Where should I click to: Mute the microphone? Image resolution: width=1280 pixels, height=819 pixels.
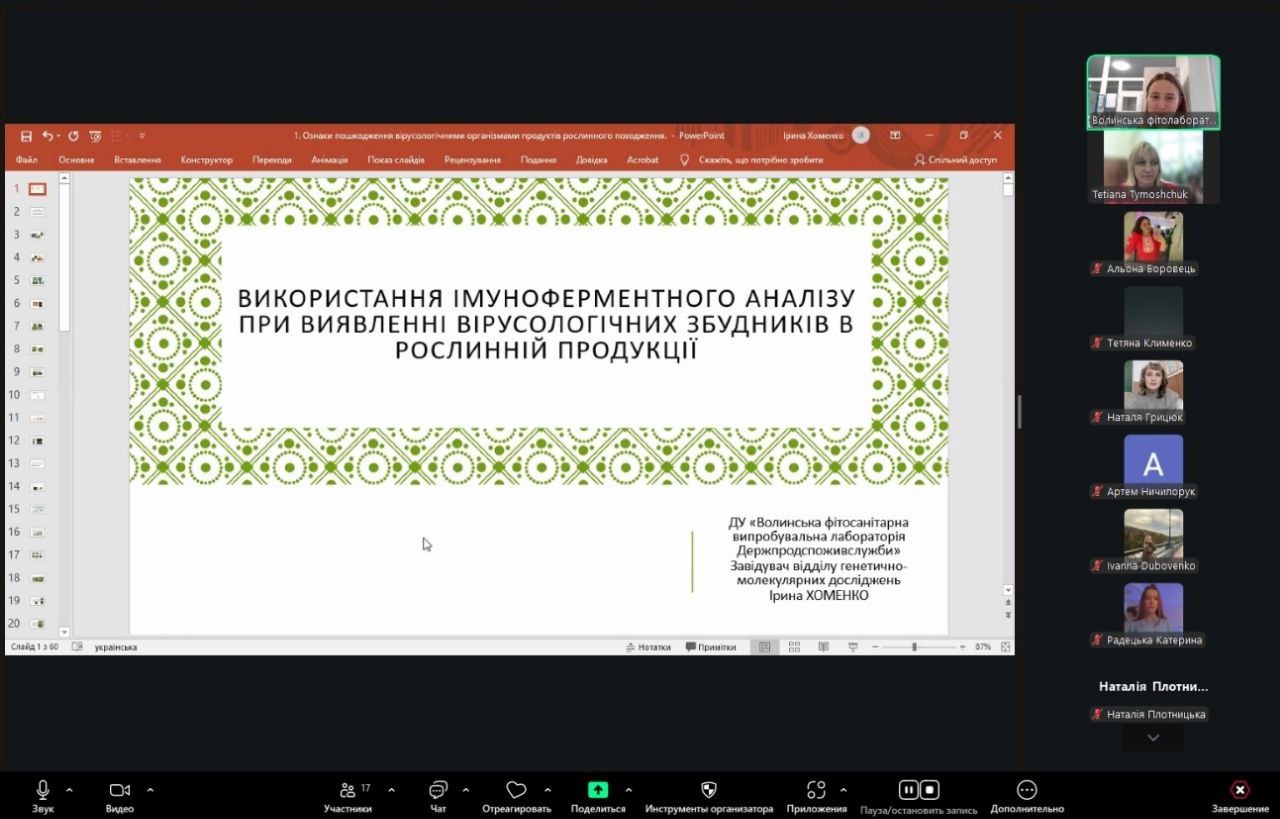pos(43,791)
